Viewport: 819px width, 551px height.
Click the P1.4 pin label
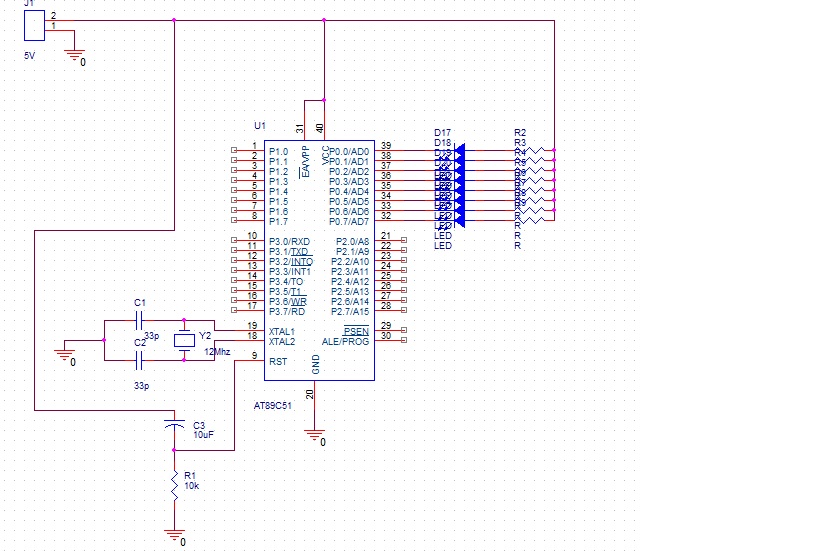pos(278,192)
